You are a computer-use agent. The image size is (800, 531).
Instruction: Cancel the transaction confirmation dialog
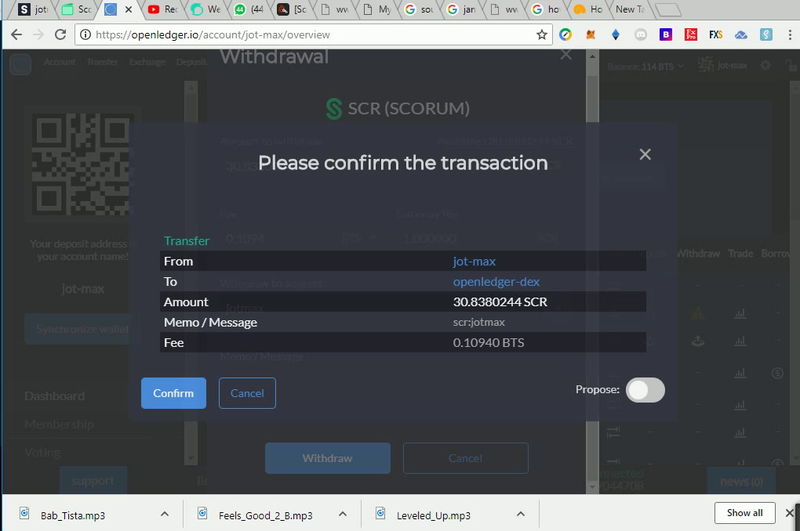[247, 393]
